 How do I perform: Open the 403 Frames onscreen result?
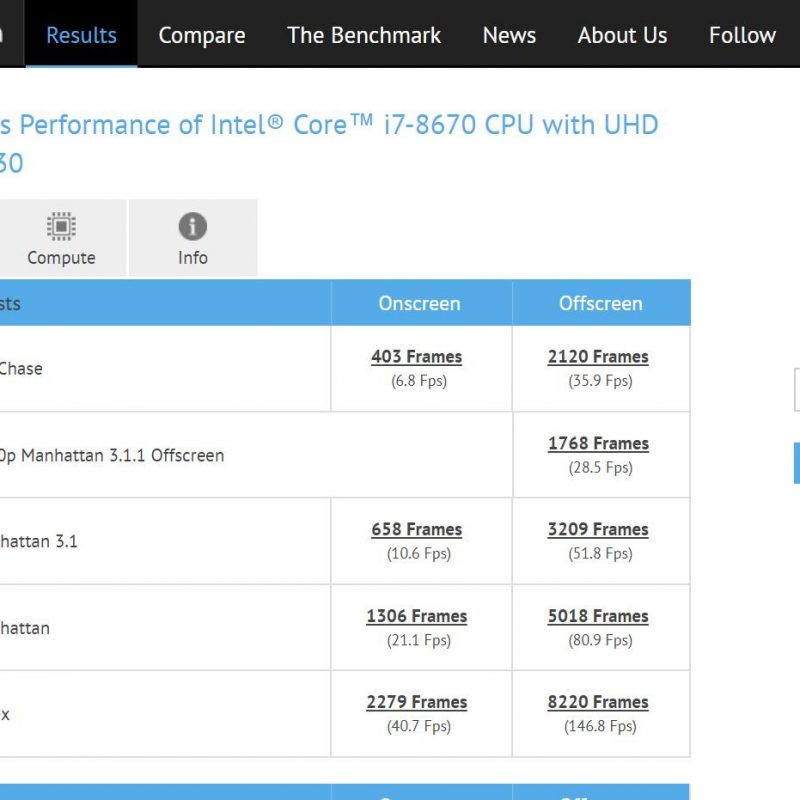pyautogui.click(x=416, y=357)
